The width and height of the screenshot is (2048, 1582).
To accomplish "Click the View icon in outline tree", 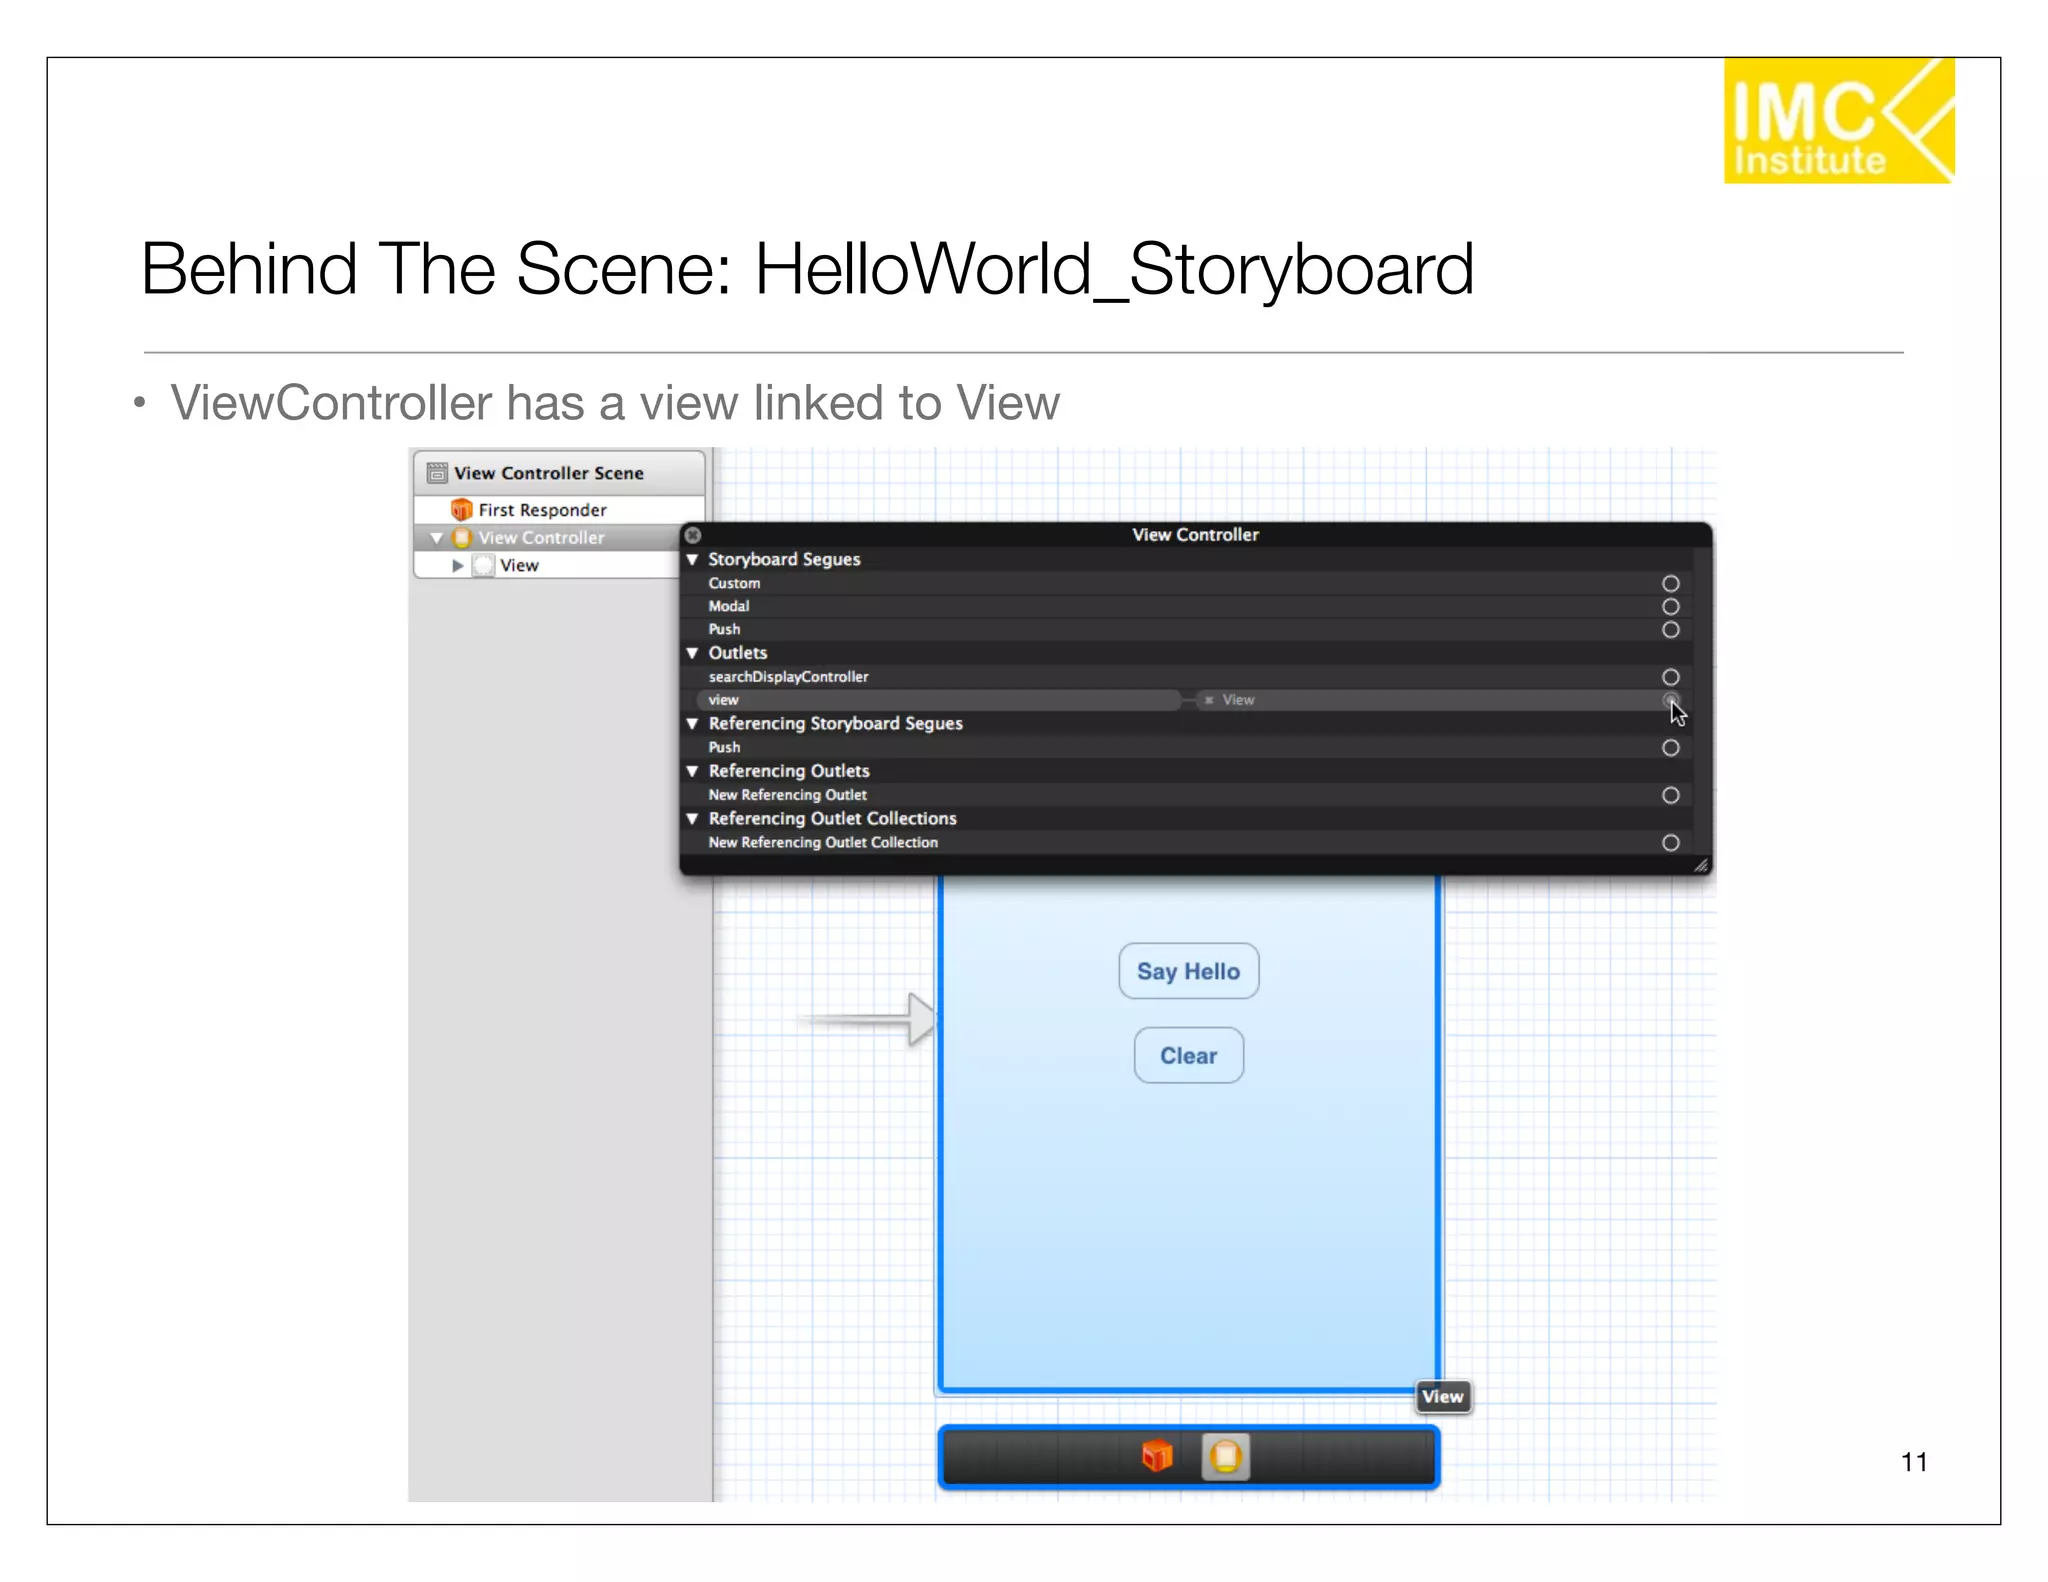I will [484, 566].
